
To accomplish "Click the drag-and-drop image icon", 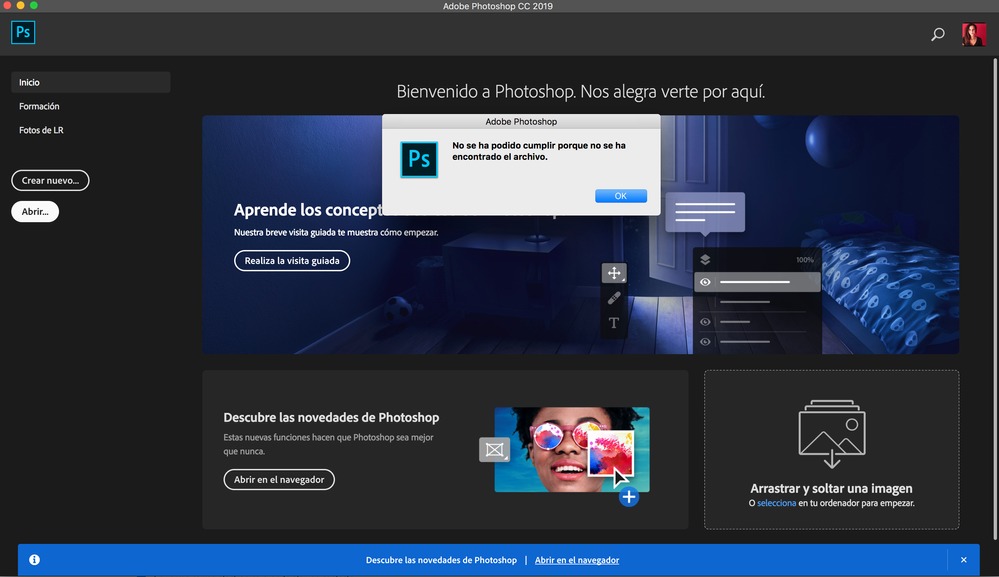I will [831, 433].
